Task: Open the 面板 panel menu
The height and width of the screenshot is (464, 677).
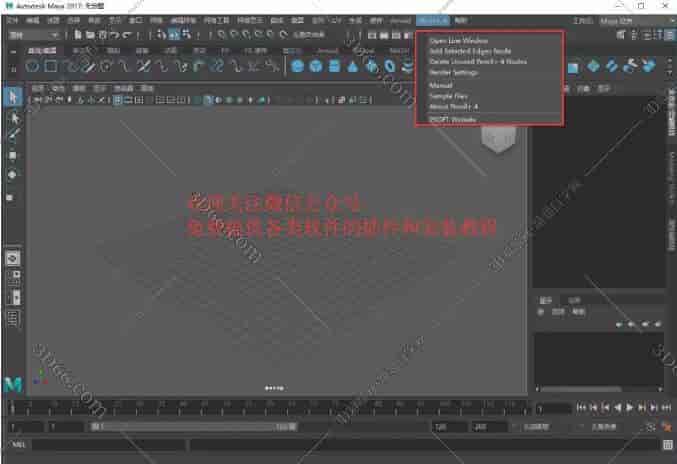Action: [147, 88]
